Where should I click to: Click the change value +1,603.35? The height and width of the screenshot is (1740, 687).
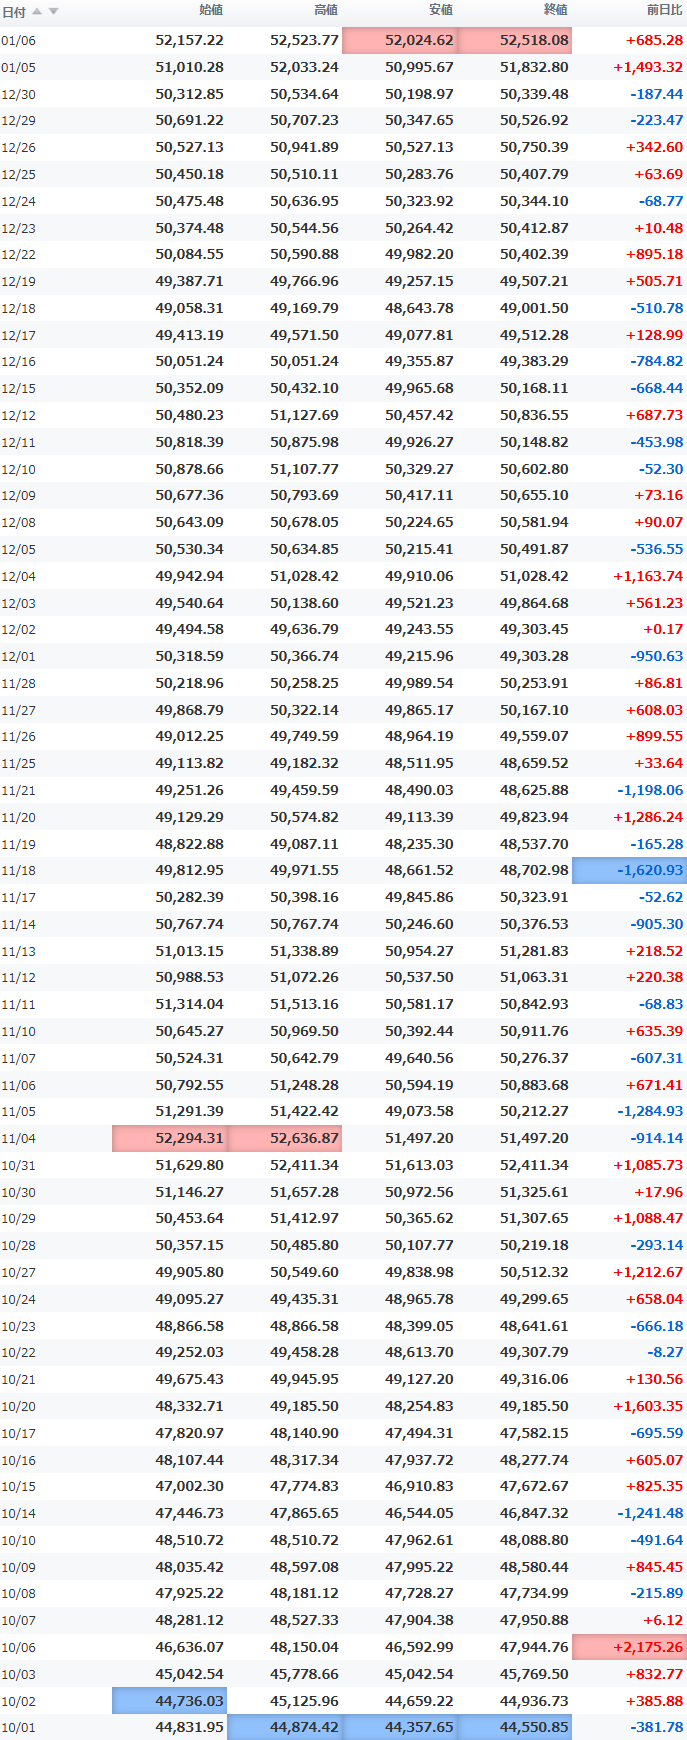pos(647,1407)
